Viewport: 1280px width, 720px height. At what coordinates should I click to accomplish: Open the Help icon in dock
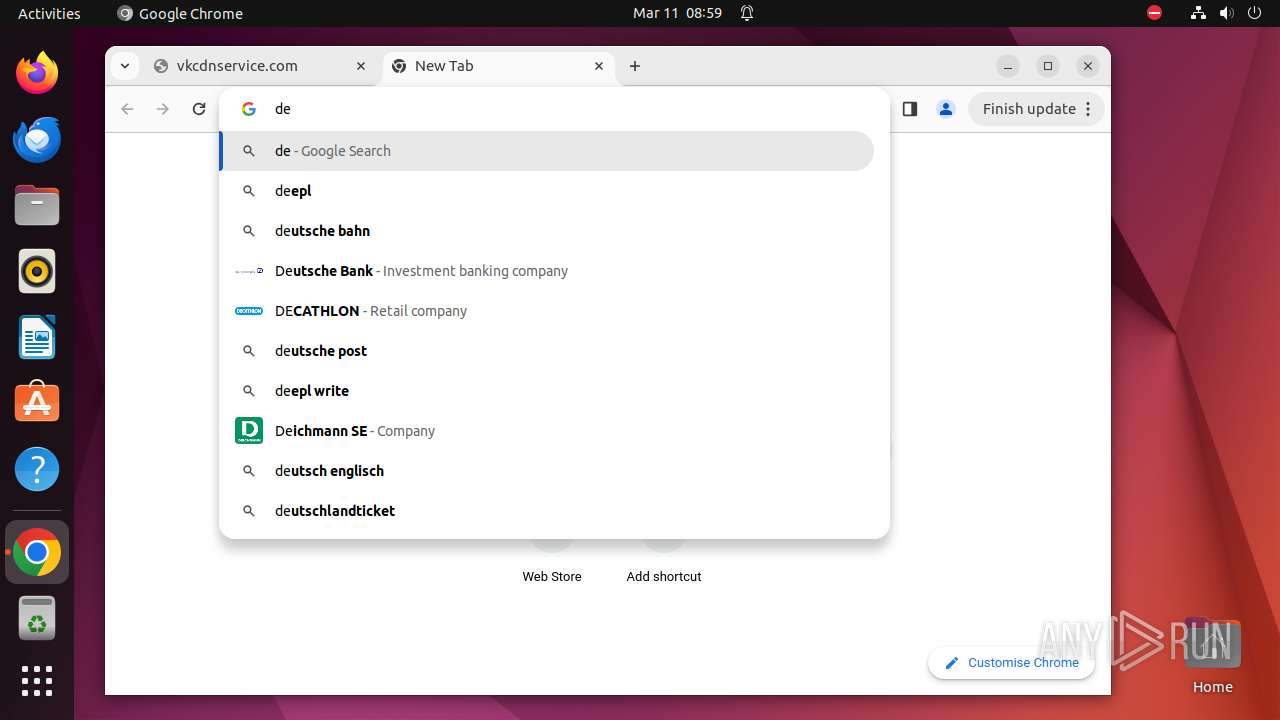(37, 469)
